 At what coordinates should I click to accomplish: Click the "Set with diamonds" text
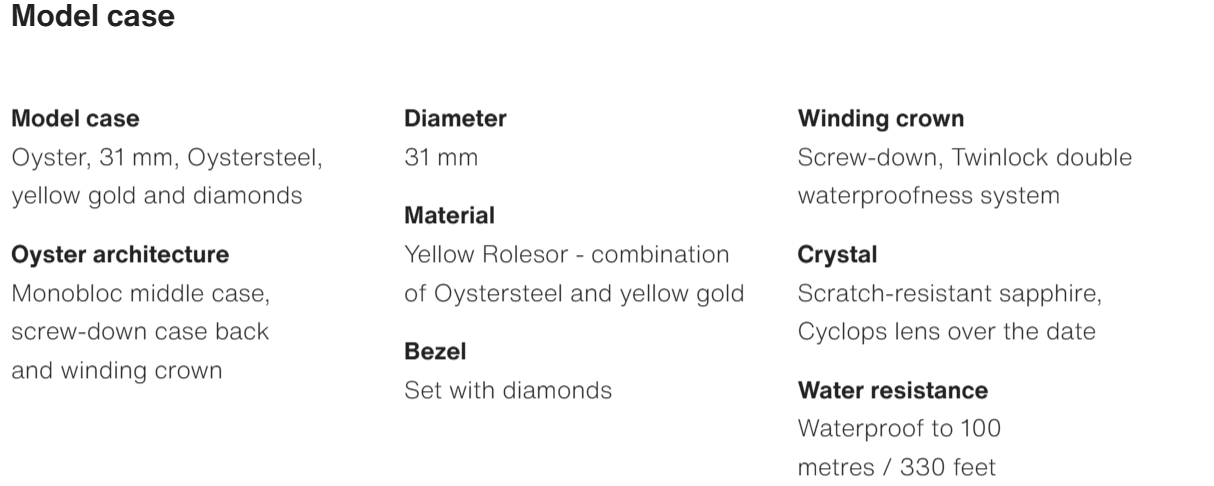coord(508,390)
